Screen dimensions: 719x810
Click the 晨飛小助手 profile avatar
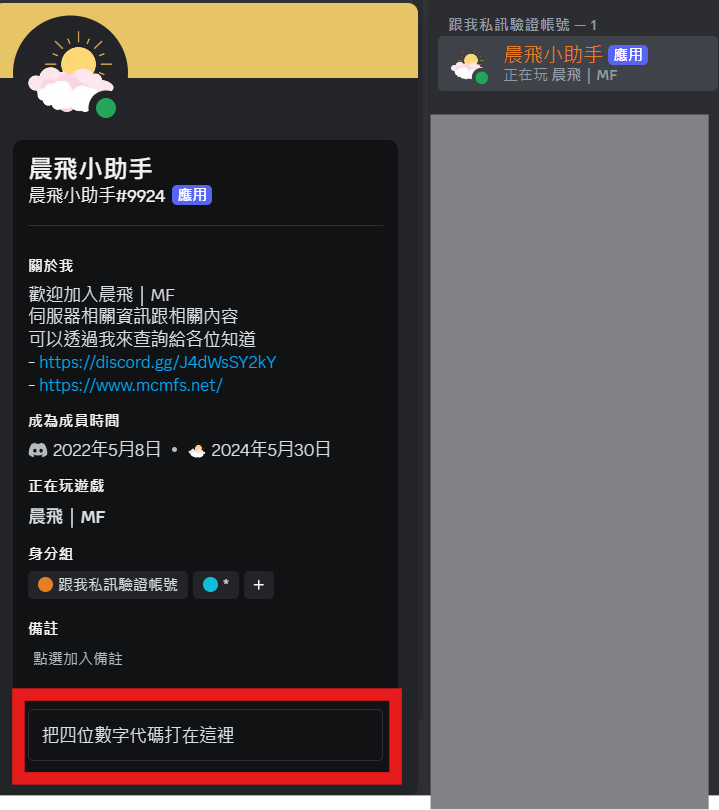[x=70, y=72]
